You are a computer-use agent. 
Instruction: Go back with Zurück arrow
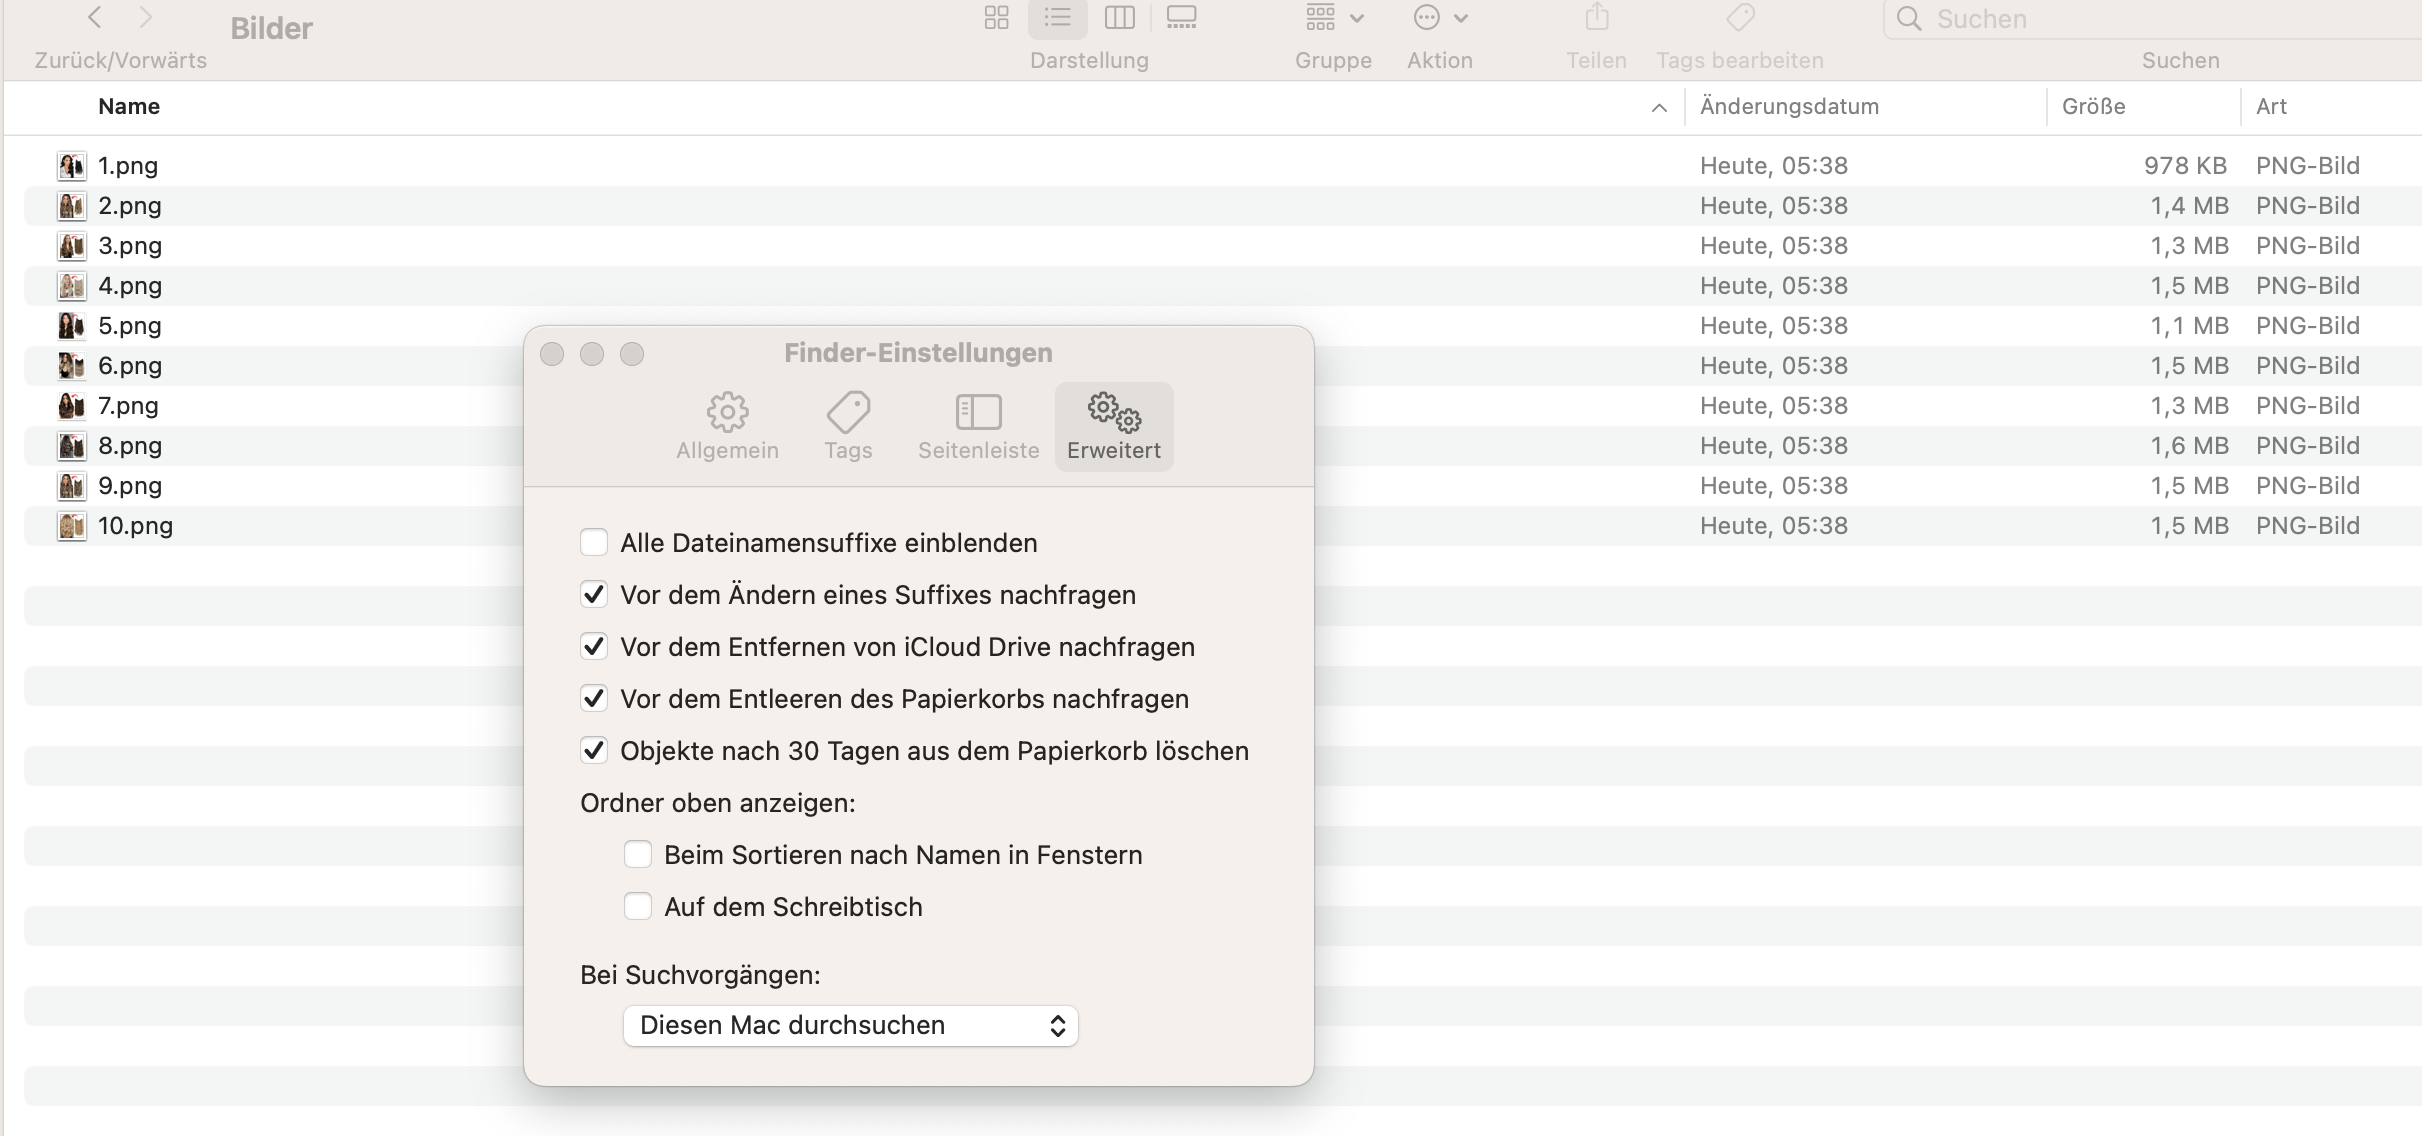point(95,17)
